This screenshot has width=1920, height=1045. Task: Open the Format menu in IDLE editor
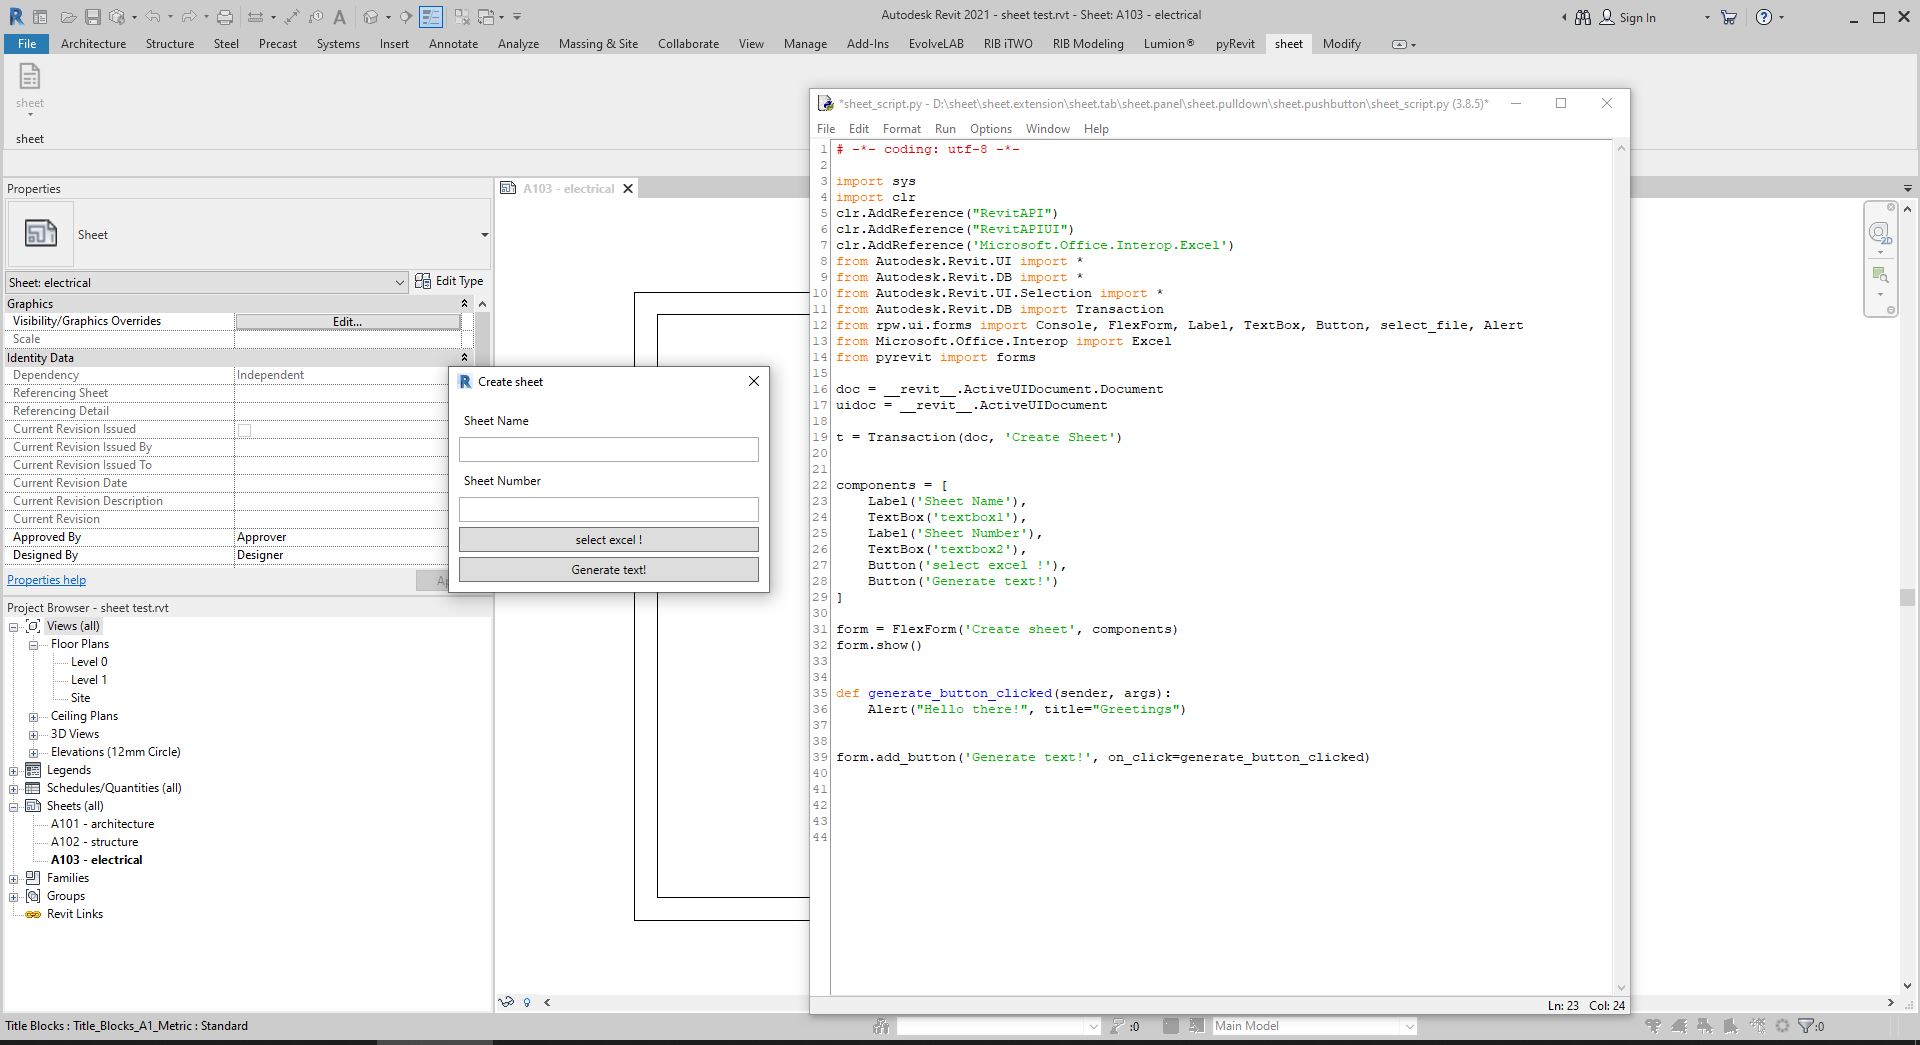(901, 129)
